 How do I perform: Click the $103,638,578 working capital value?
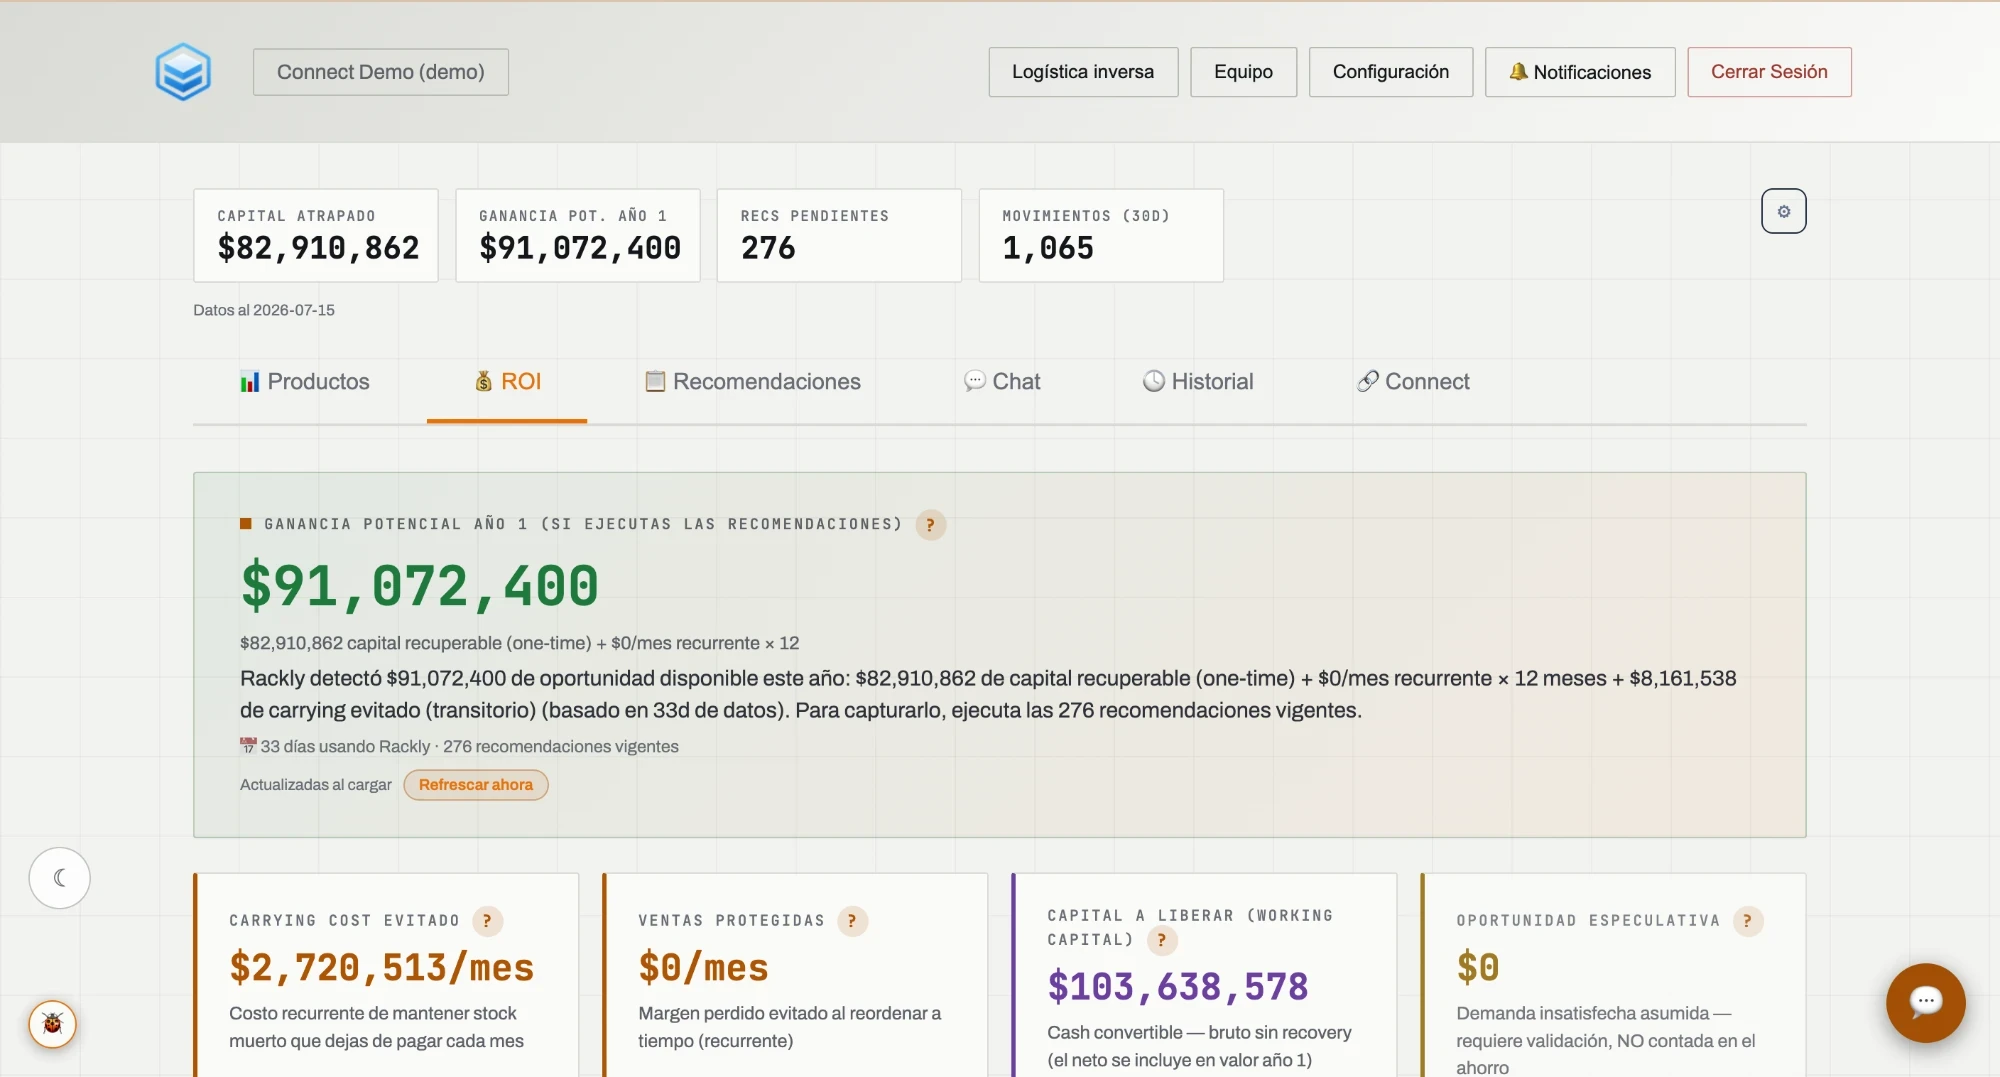1177,986
